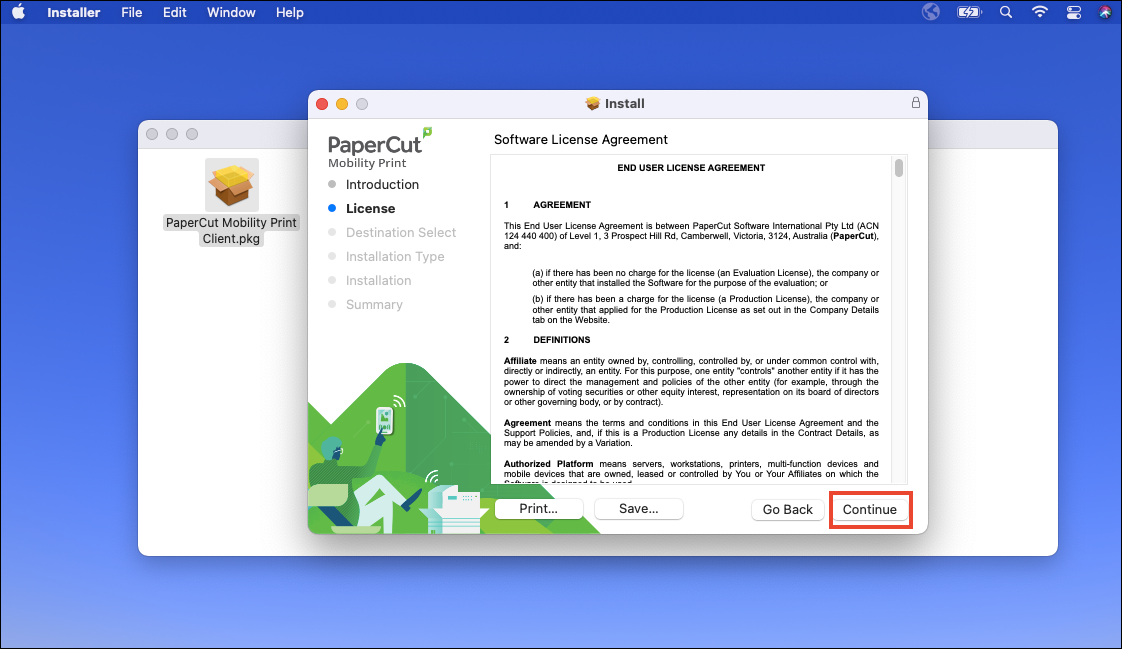Image resolution: width=1122 pixels, height=649 pixels.
Task: Open the Window menu
Action: 231,12
